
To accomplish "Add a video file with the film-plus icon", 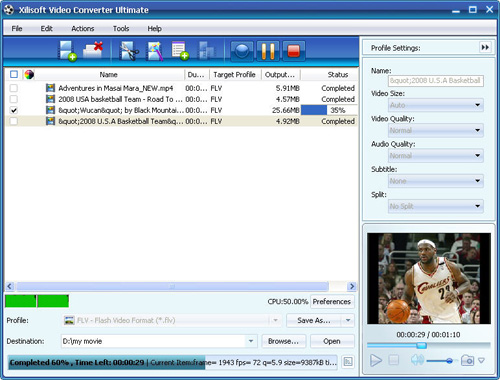I will point(68,51).
